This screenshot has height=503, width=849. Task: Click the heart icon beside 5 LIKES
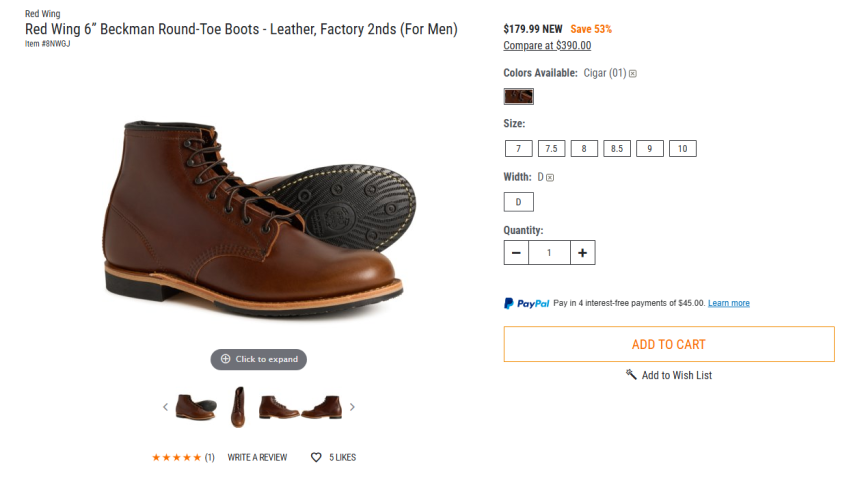point(316,458)
